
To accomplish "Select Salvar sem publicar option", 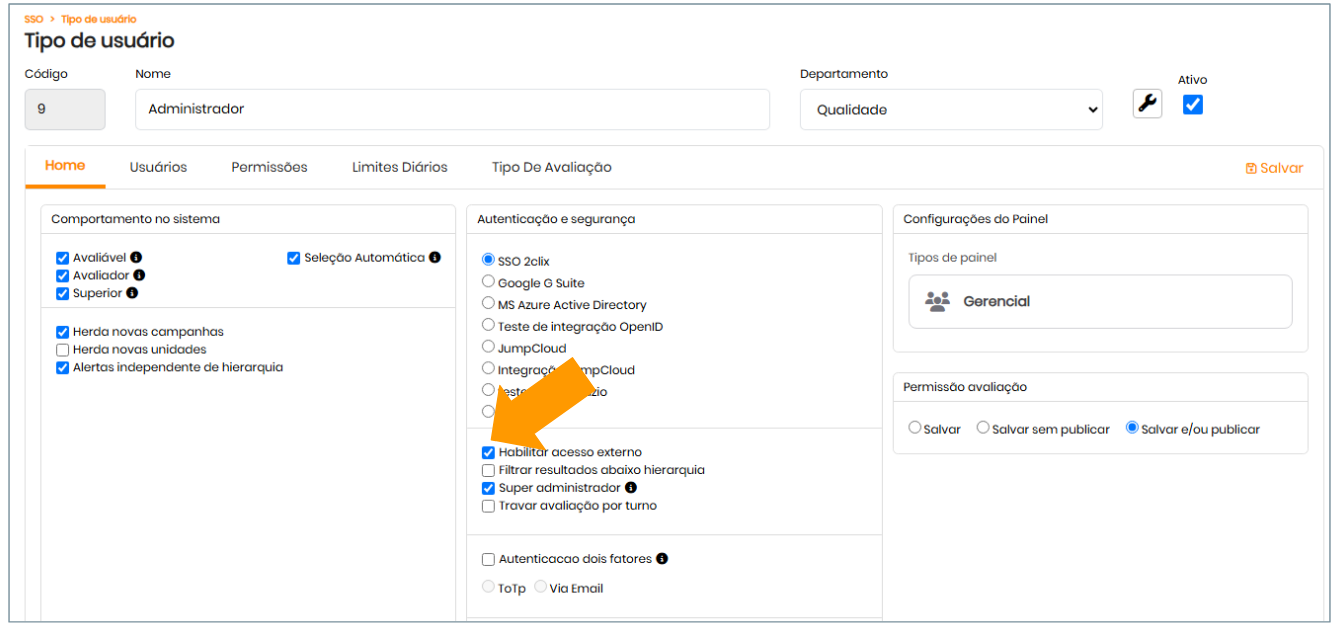I will coord(983,428).
